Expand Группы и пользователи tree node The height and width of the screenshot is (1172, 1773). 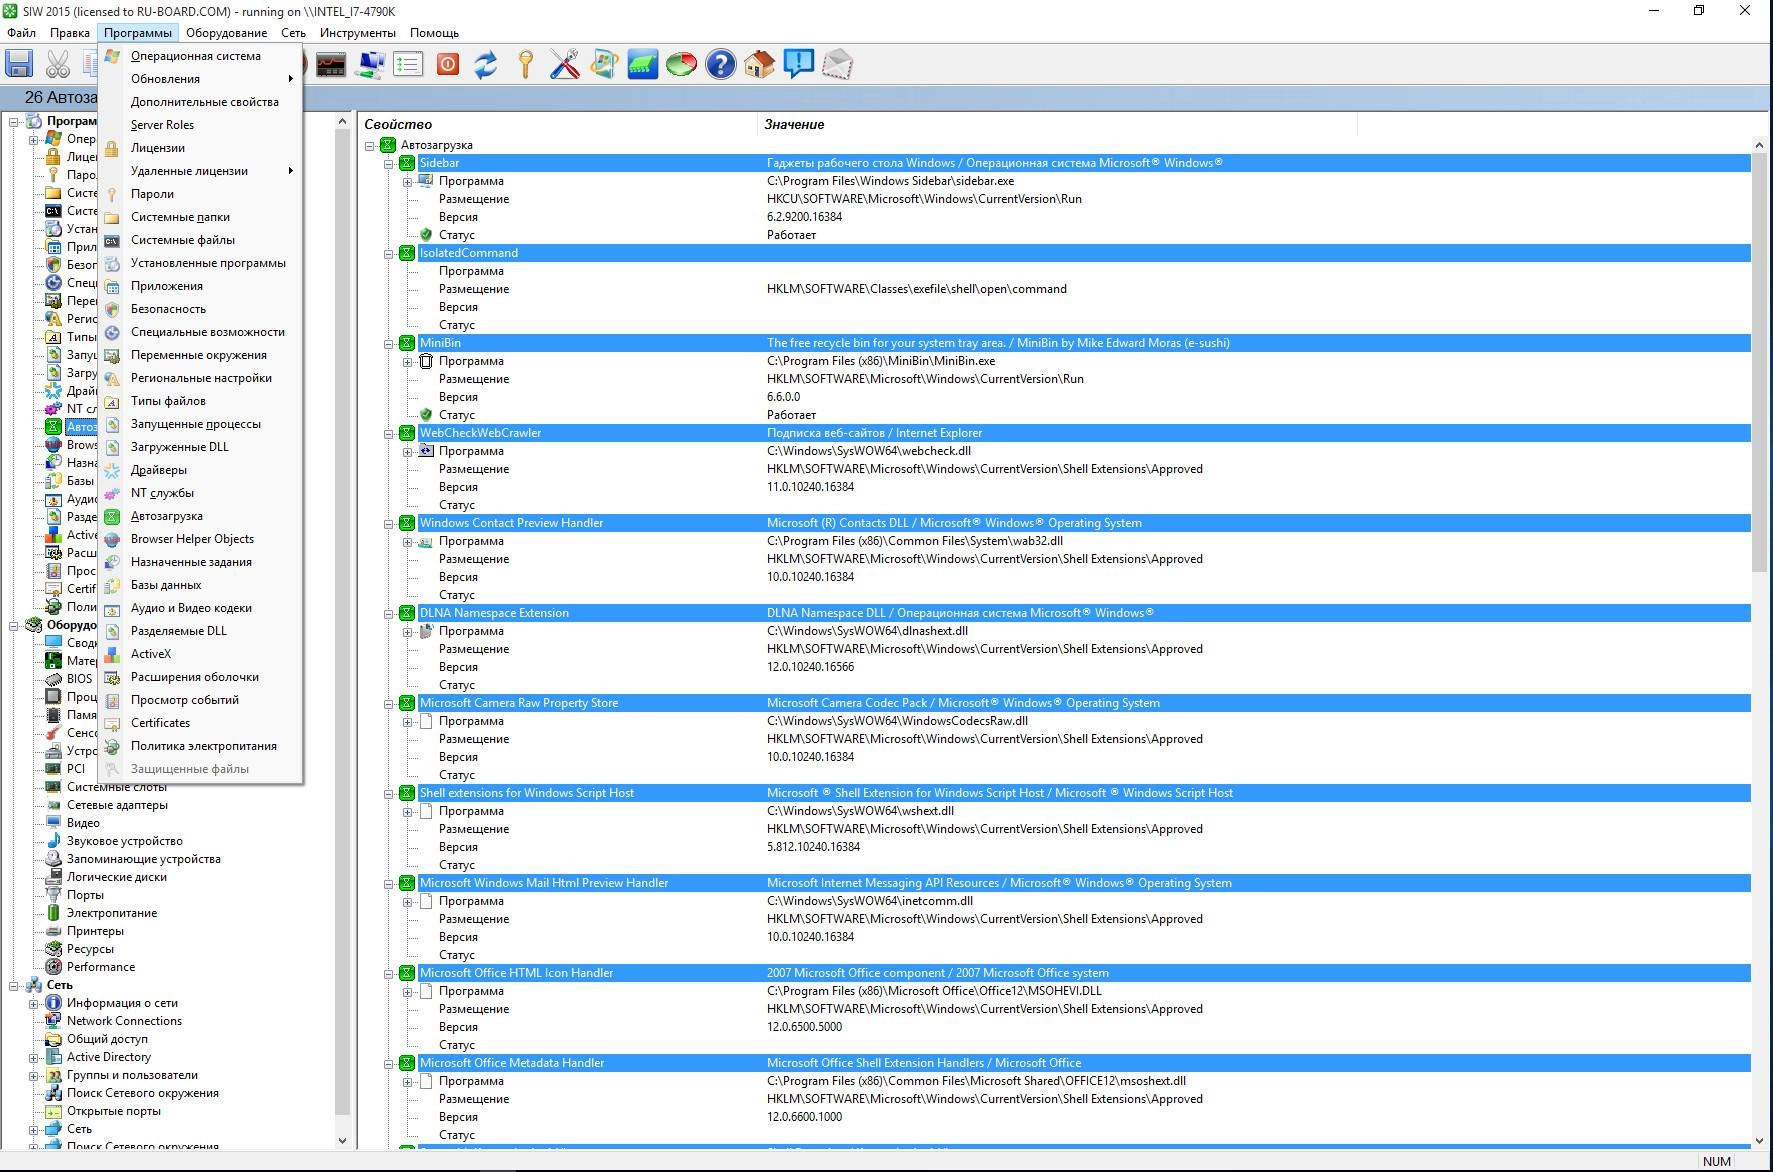33,1076
